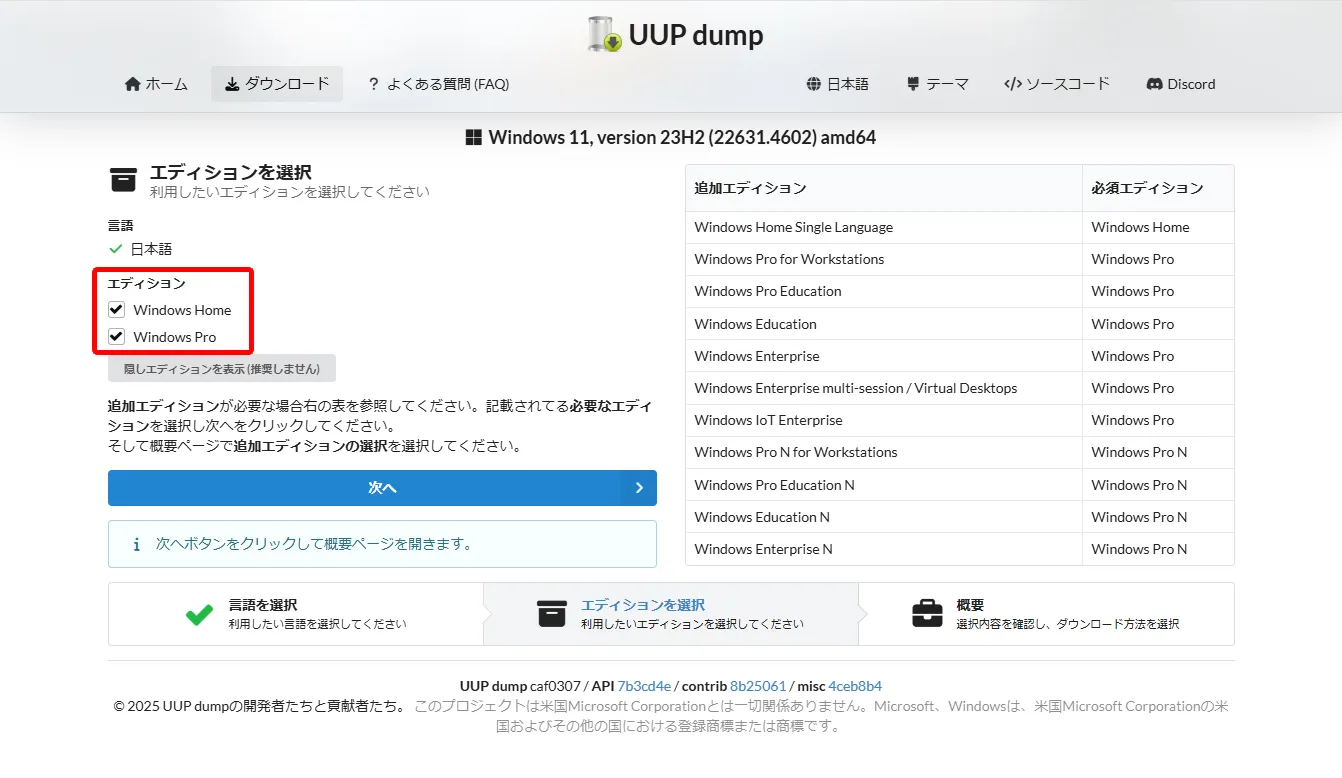Click Windows Enterprise N cell
Screen dimensions: 1342x778
884,549
